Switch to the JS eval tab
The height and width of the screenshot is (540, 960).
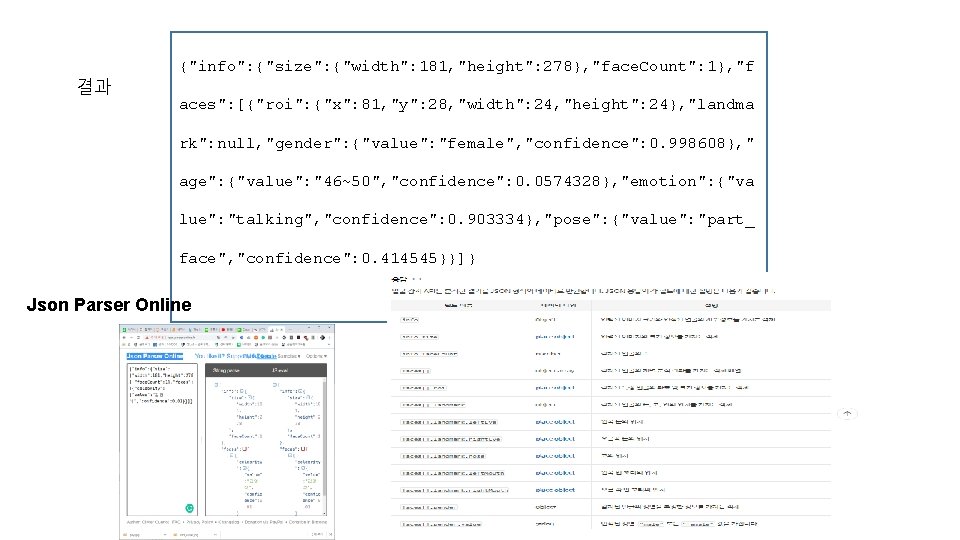(x=280, y=370)
